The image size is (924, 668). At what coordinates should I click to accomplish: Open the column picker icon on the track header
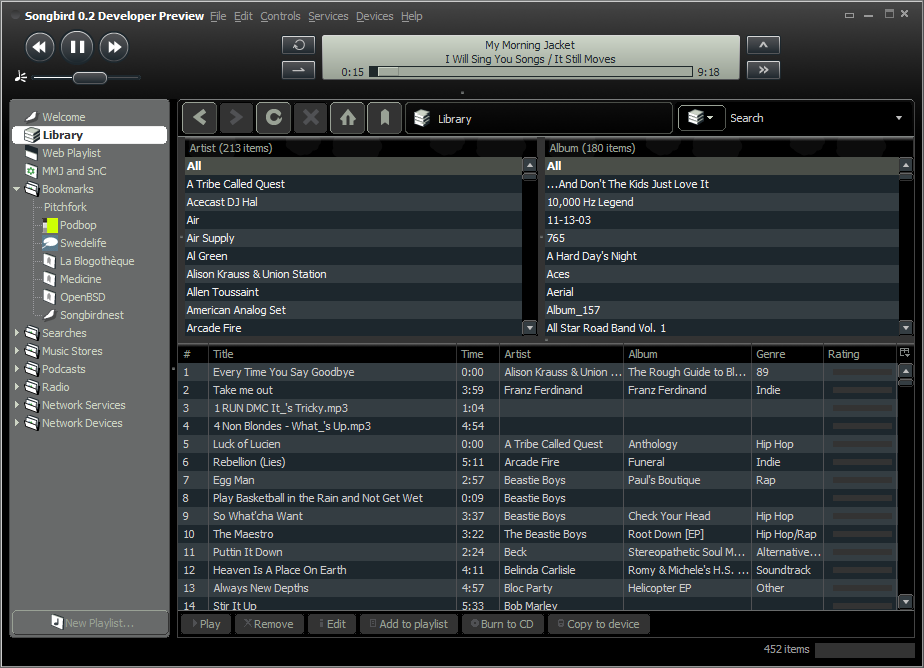[906, 353]
